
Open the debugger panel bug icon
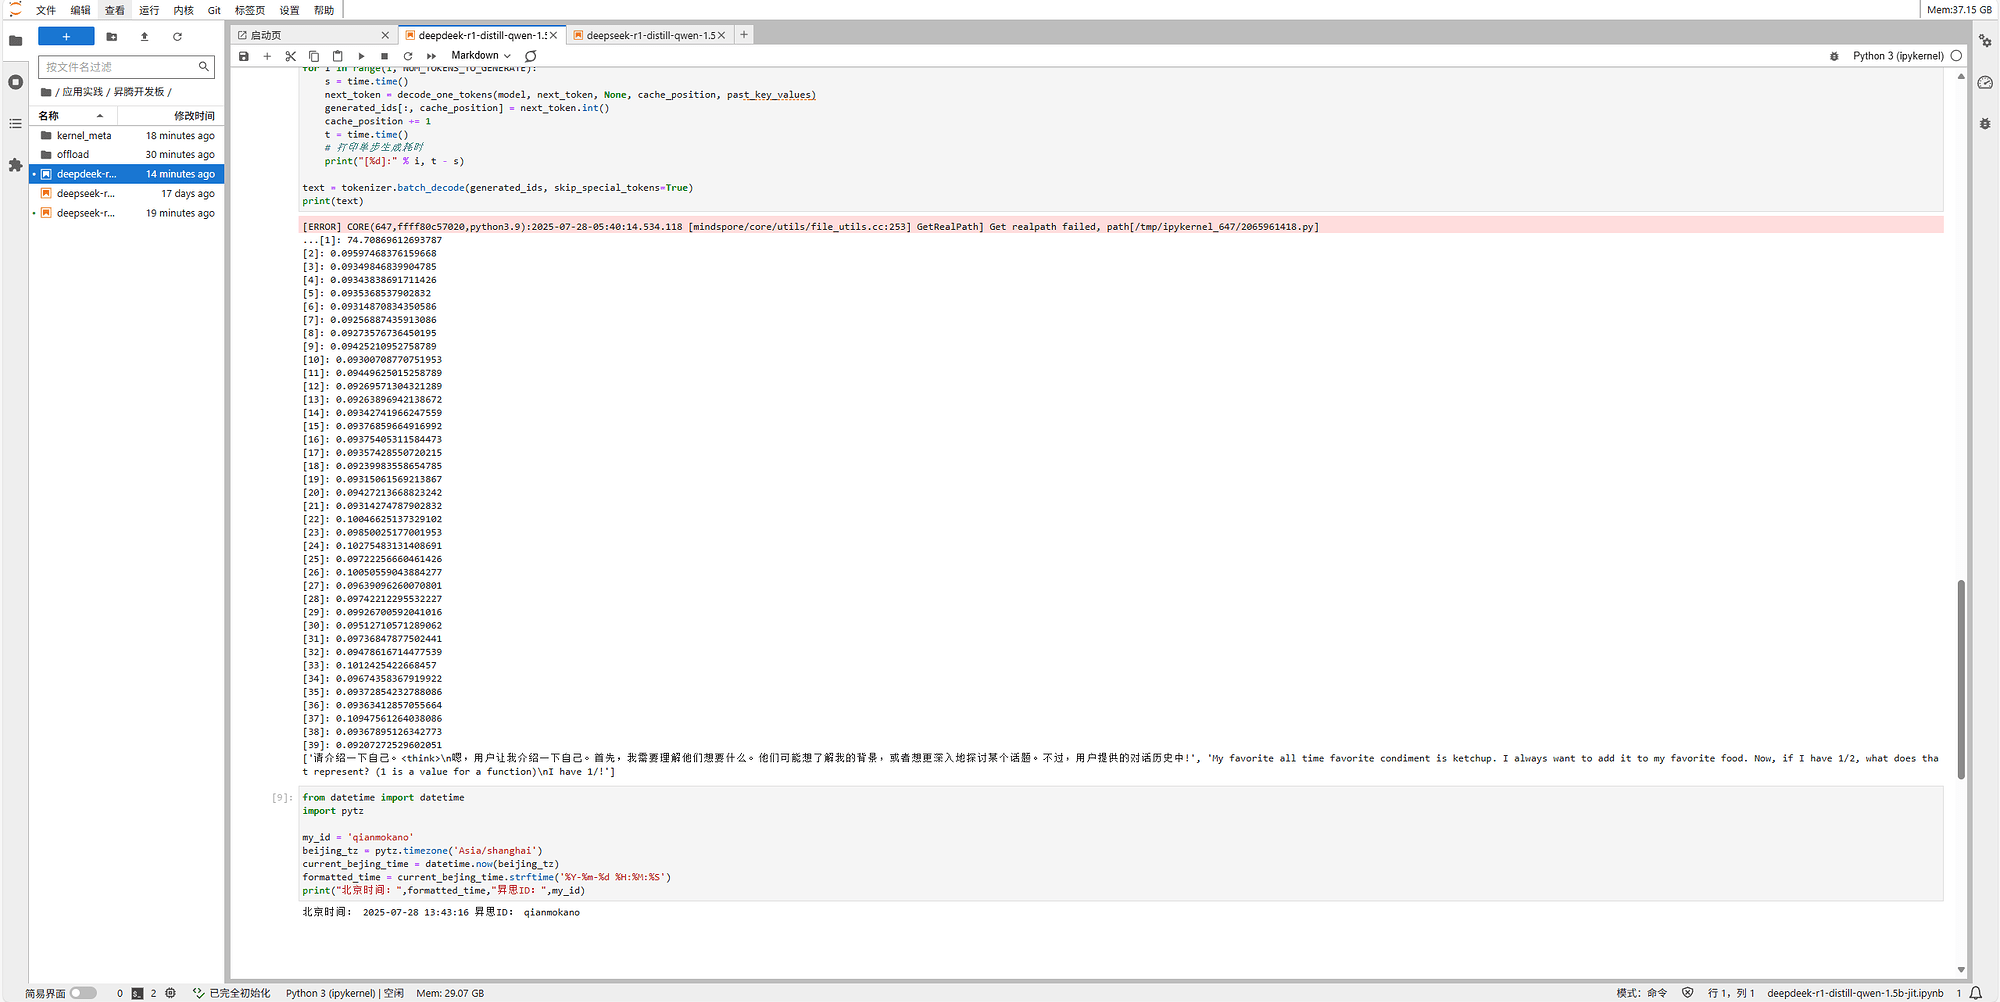(1985, 124)
